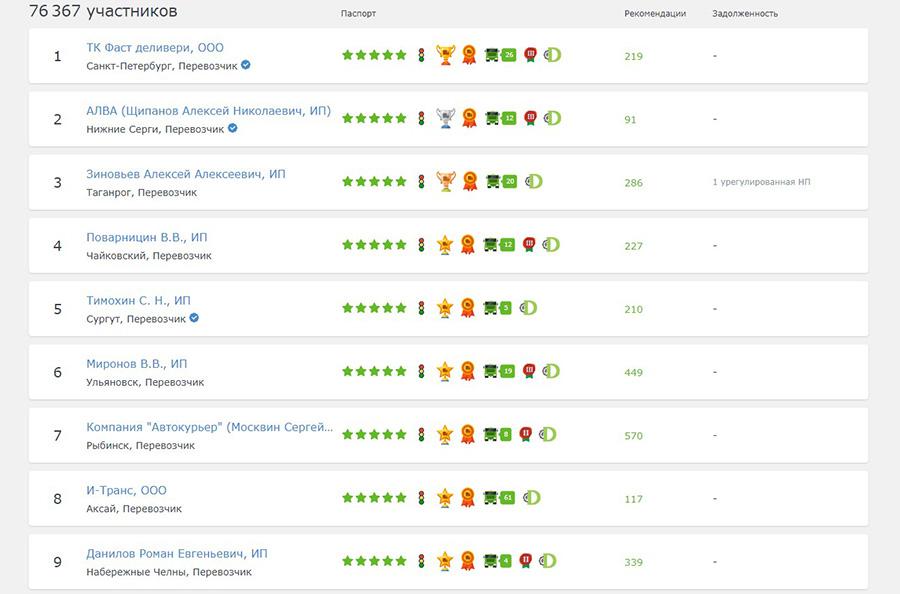Click the silver trophy icon for АЛВА
900x594 pixels.
point(445,118)
